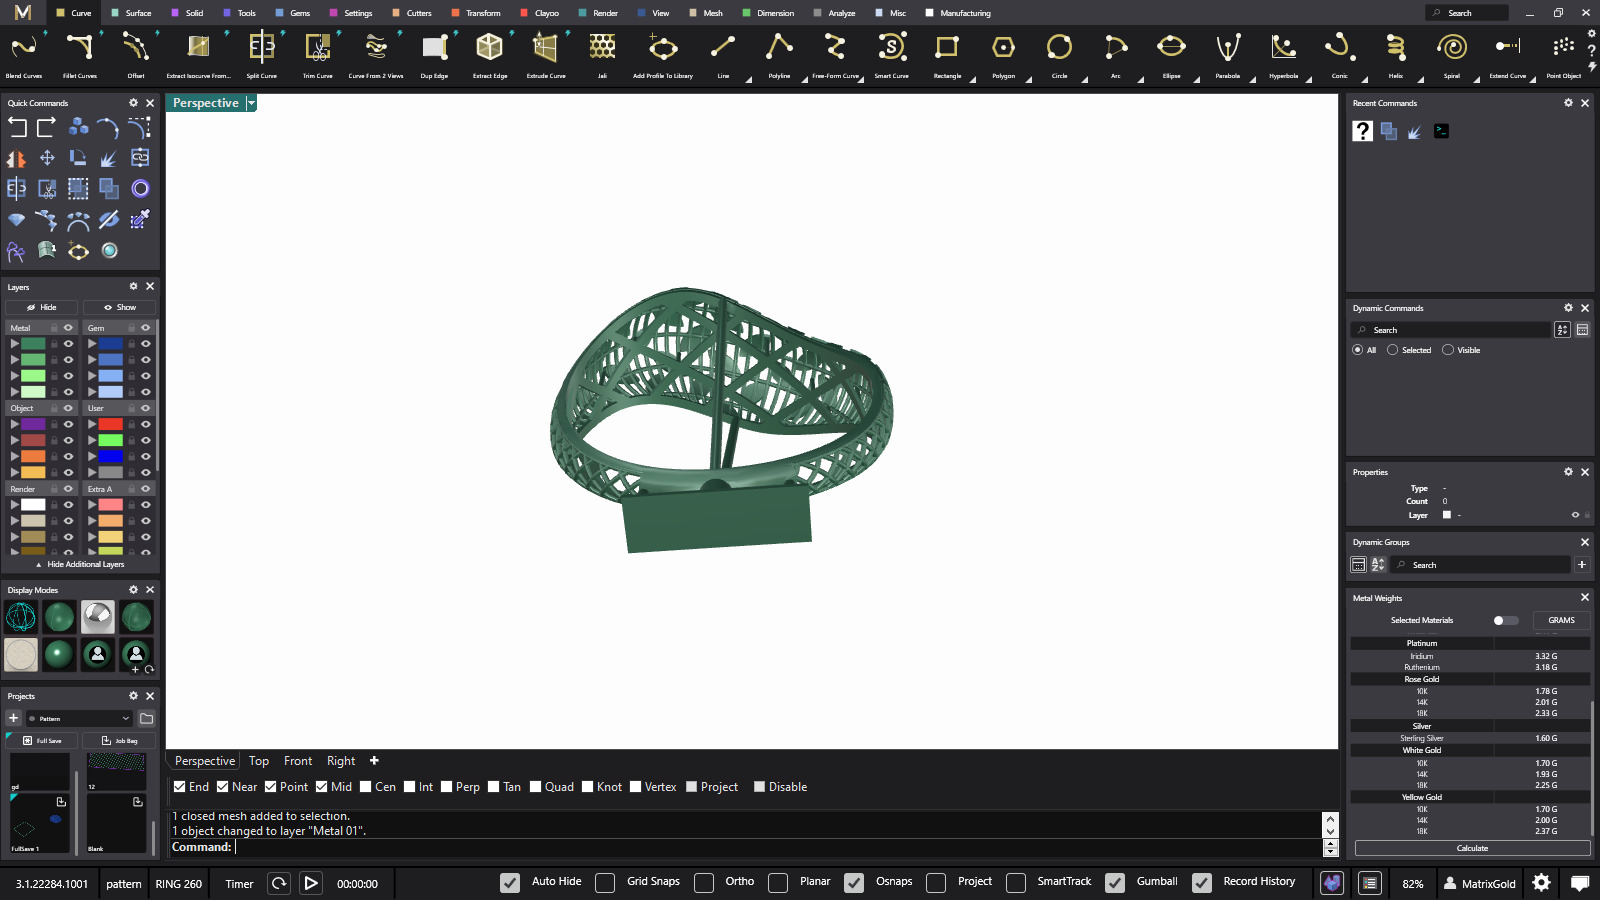
Task: Click the MatrixGold user button
Action: 1480,884
